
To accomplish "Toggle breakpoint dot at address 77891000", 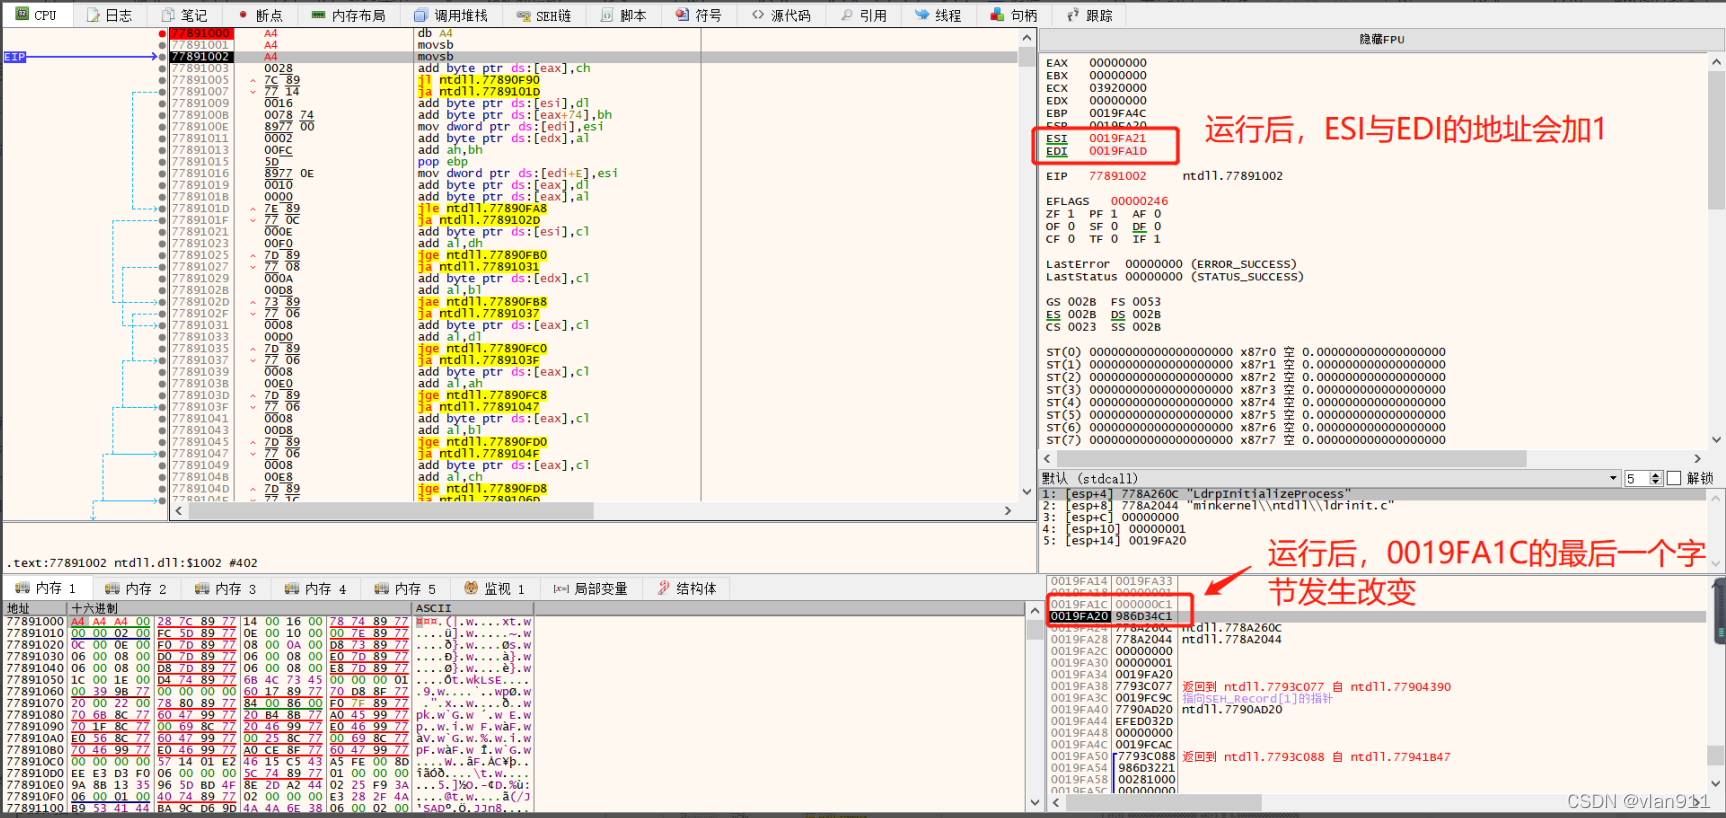I will [x=162, y=33].
